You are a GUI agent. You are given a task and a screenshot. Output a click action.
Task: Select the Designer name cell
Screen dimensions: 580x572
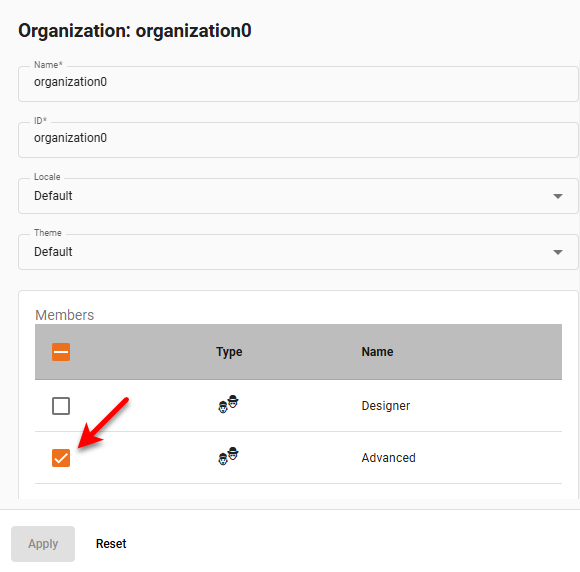click(386, 406)
